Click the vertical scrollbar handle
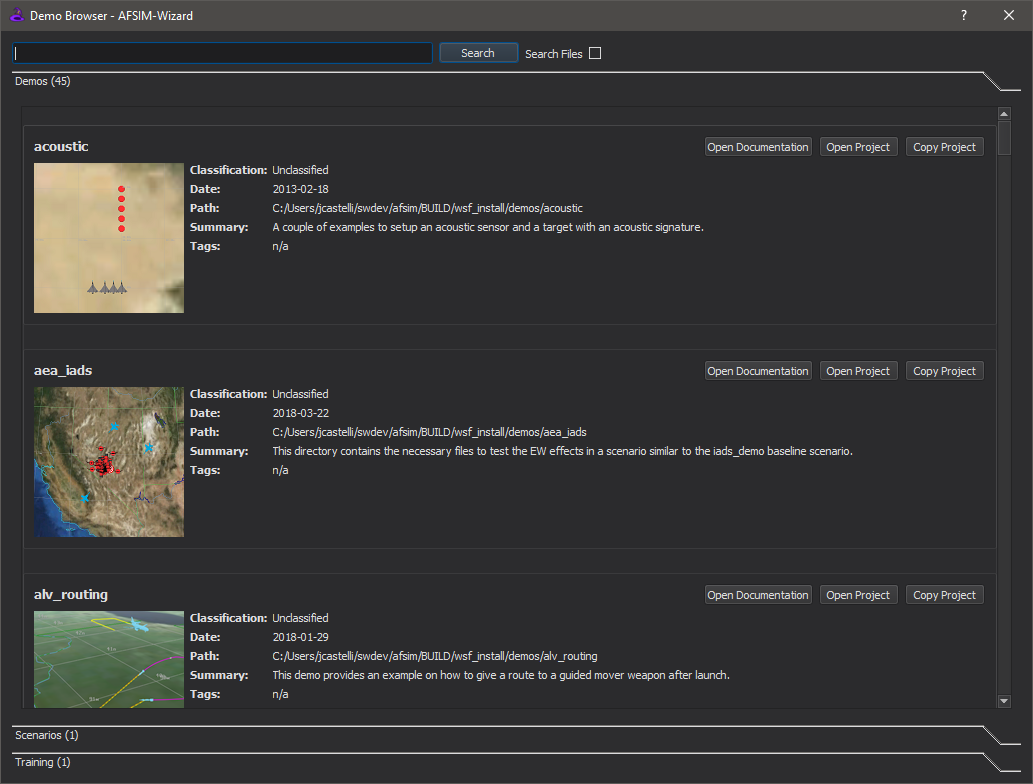 click(x=1004, y=138)
